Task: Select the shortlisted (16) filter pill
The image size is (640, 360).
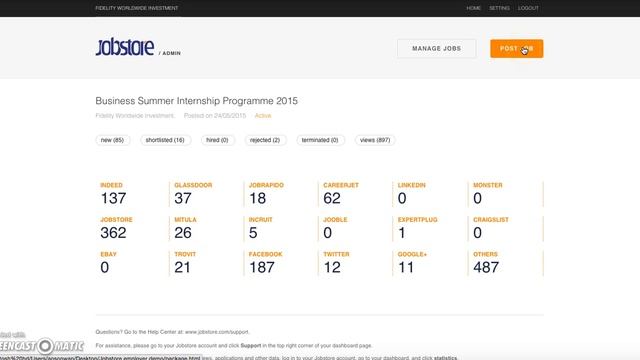Action: click(x=165, y=140)
